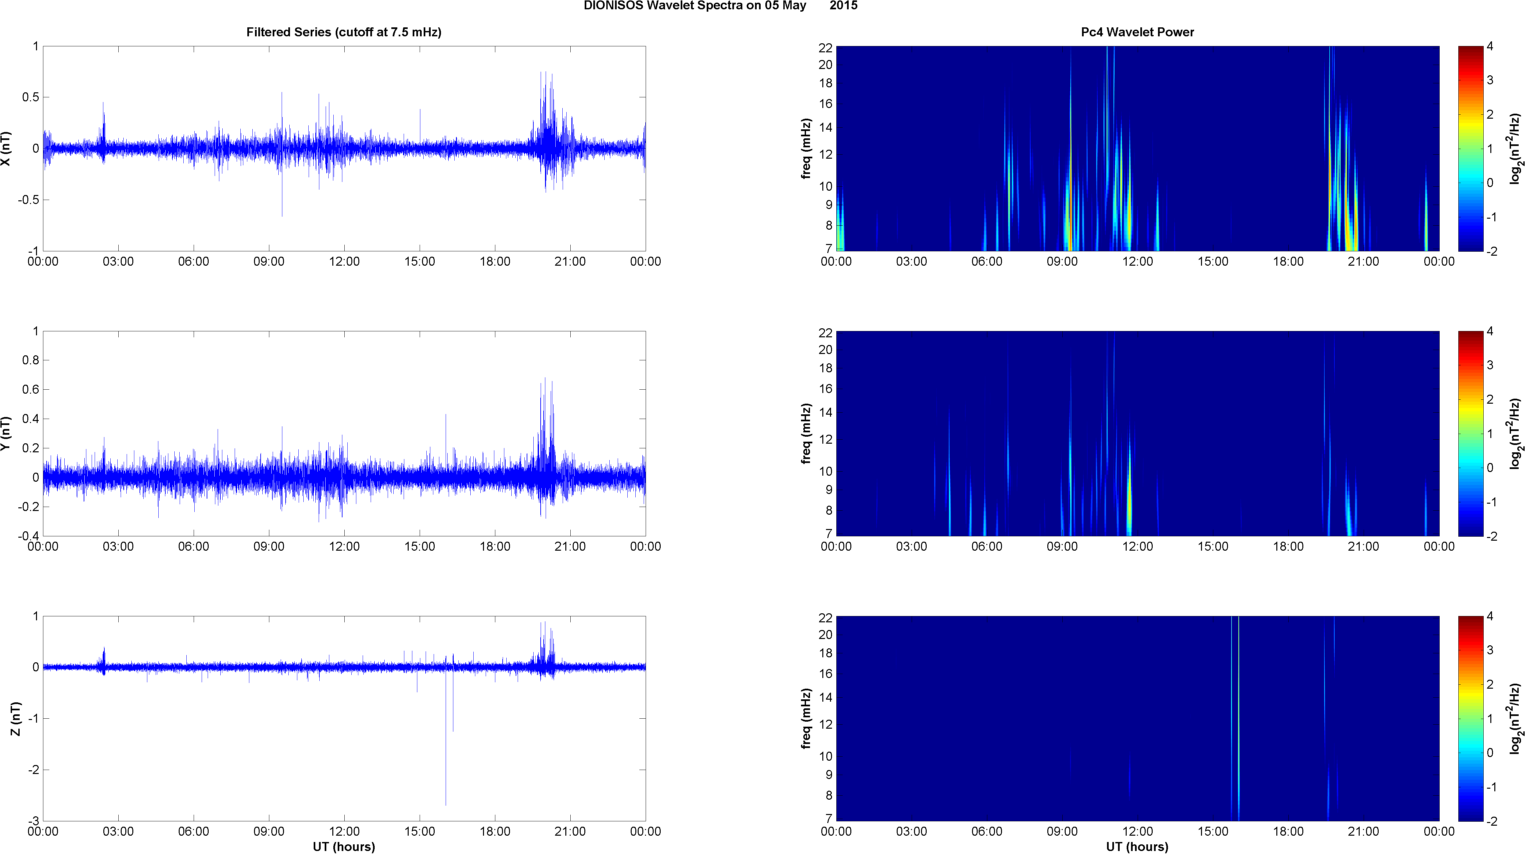This screenshot has height=854, width=1525.
Task: Click 'UT (hours)' label under the Z series plot
Action: point(344,846)
